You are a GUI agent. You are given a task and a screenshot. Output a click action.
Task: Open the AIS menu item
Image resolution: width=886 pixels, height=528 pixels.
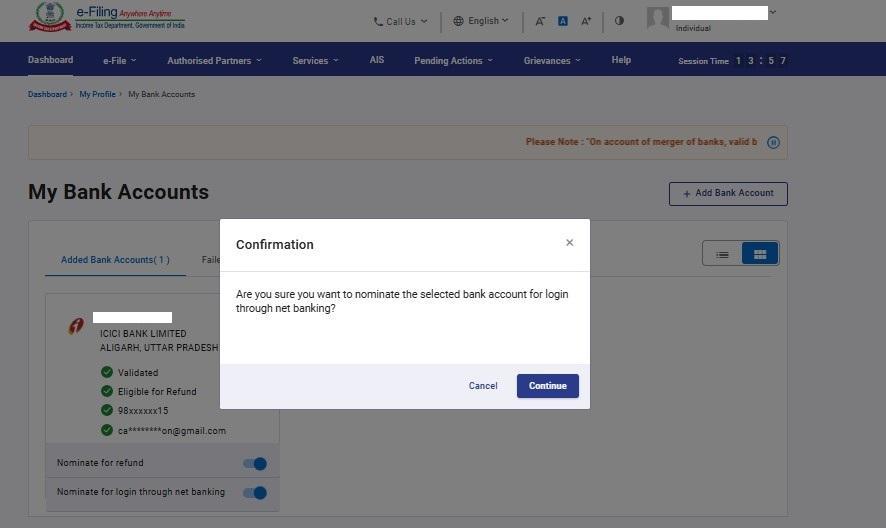(376, 60)
